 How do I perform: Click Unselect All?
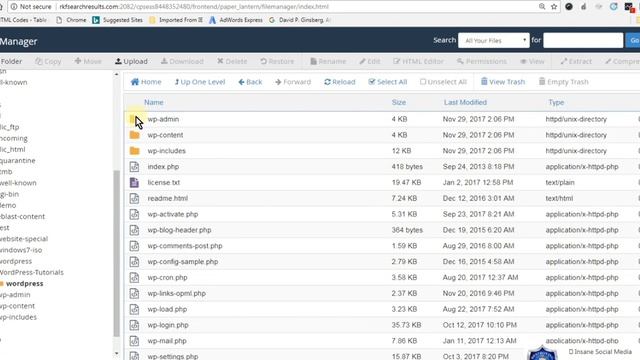443,82
